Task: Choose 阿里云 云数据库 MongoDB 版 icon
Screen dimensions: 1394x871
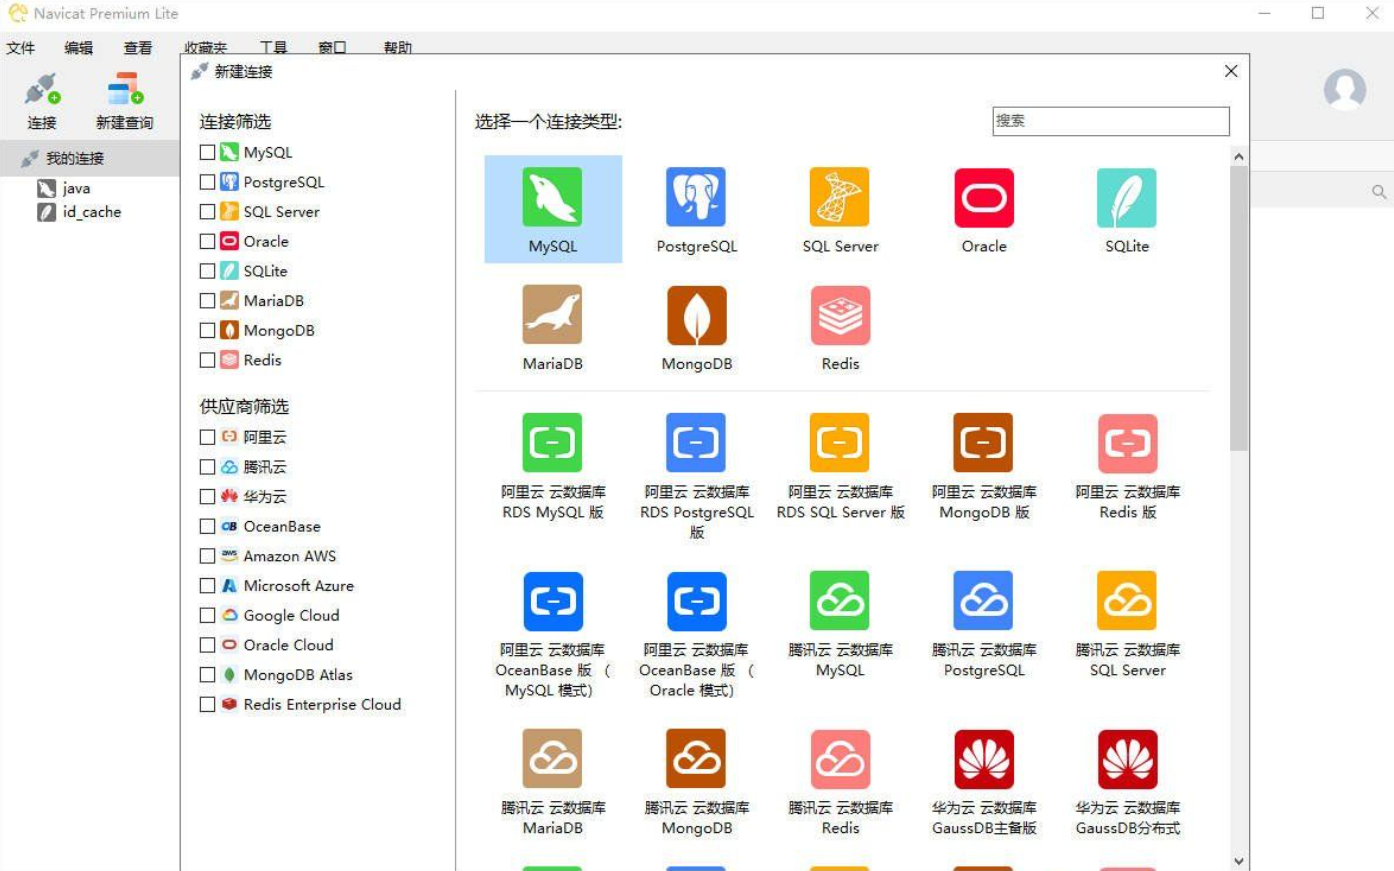Action: (984, 443)
